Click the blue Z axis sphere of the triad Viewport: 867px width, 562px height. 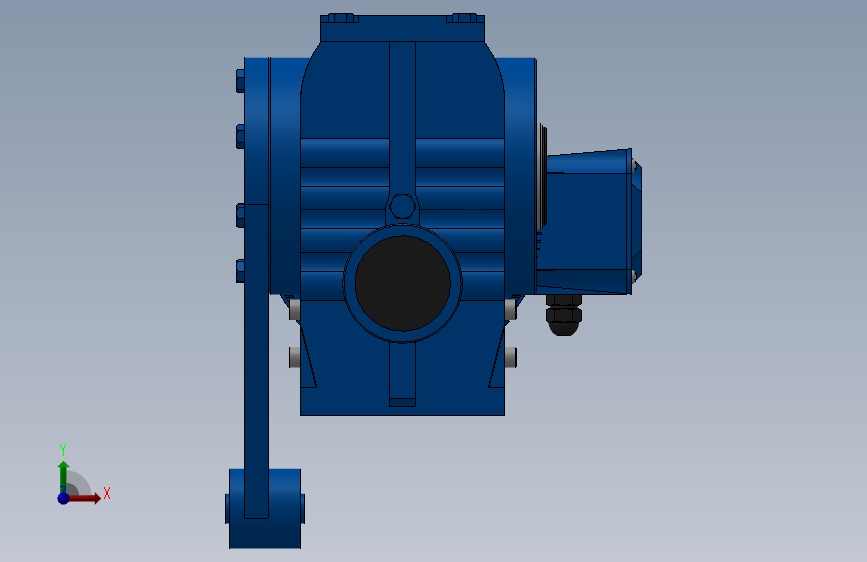tap(64, 498)
